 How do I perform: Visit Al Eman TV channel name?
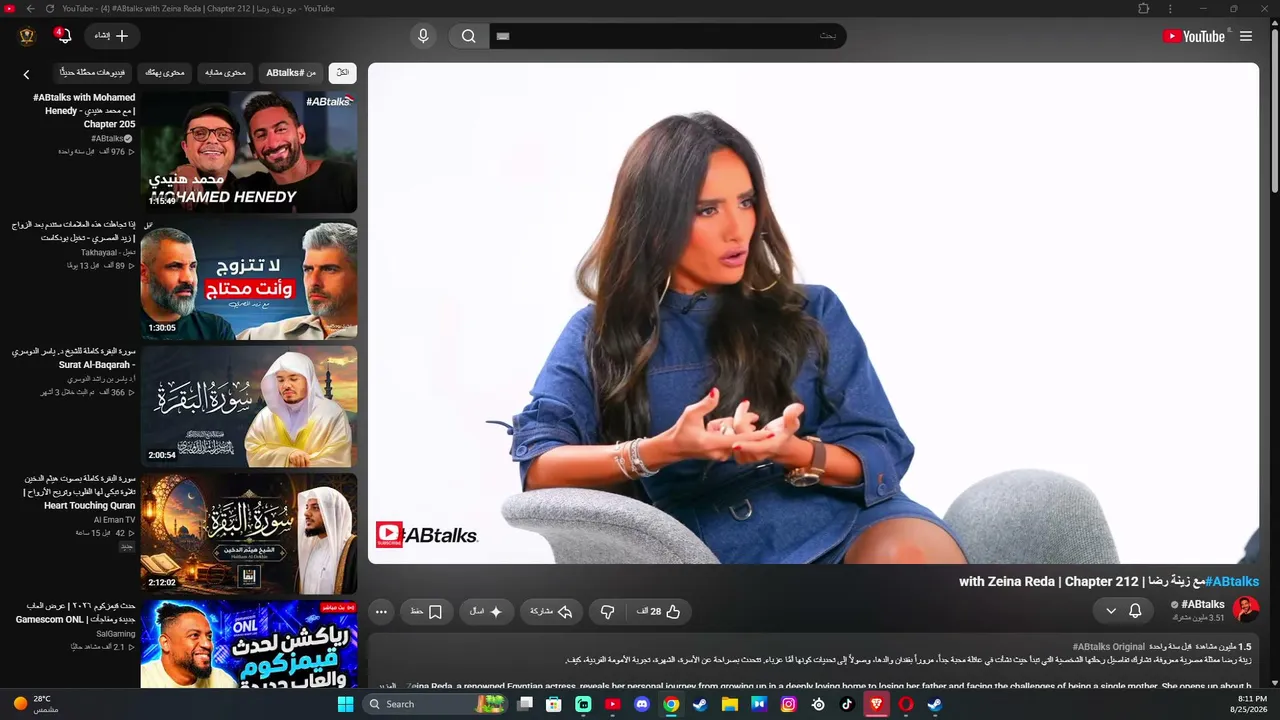point(115,520)
